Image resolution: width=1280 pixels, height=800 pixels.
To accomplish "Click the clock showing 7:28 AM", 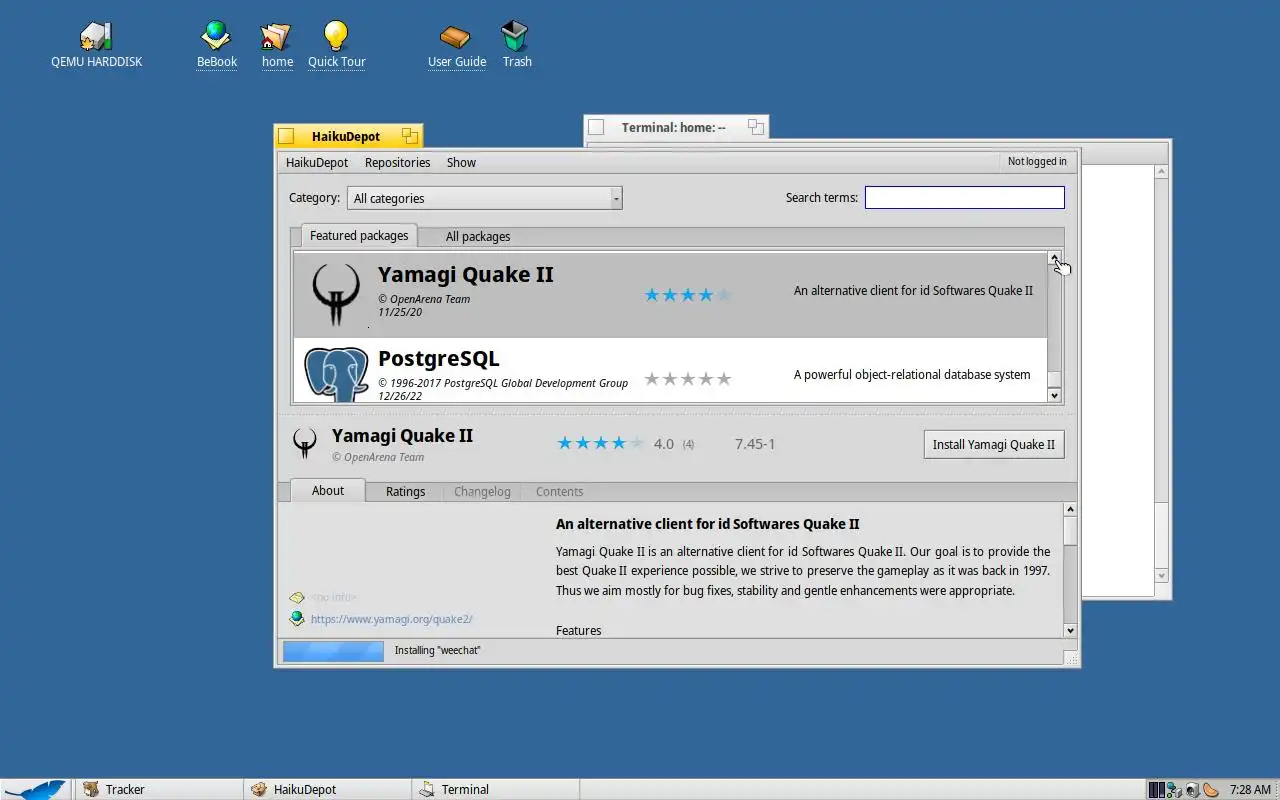I will coord(1250,789).
